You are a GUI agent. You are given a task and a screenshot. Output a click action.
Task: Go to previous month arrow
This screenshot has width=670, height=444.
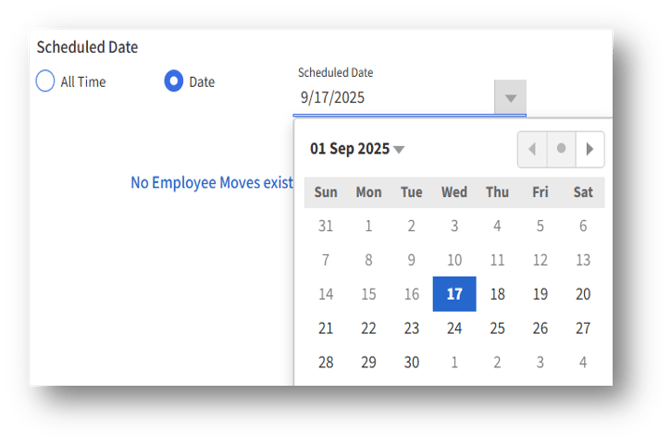click(532, 149)
